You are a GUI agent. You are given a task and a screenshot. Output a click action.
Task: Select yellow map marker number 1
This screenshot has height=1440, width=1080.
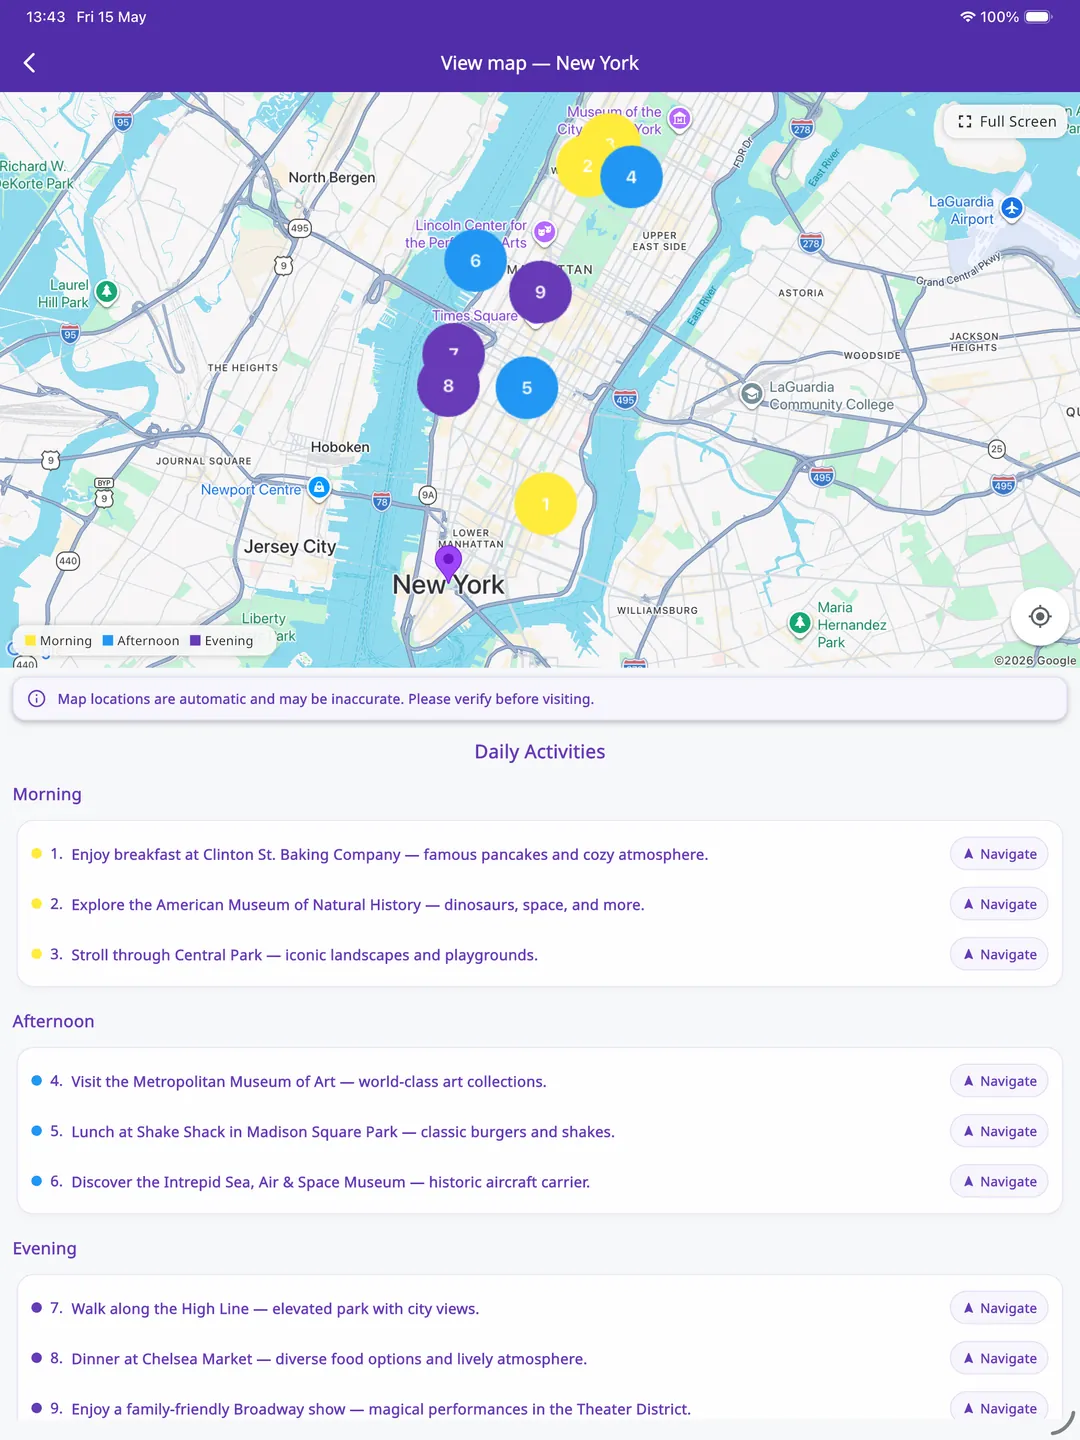point(545,504)
